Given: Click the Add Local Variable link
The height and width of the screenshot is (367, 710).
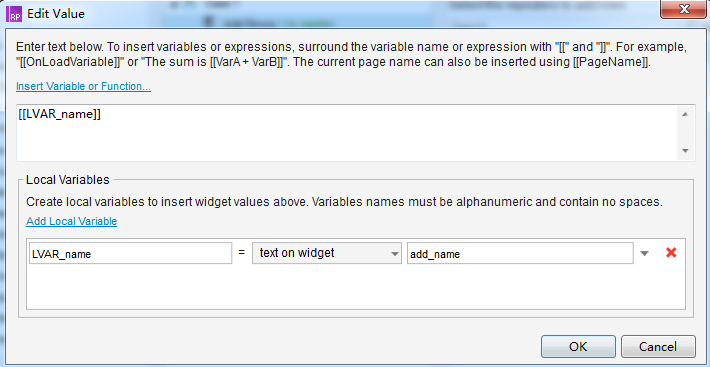Looking at the screenshot, I should 72,221.
